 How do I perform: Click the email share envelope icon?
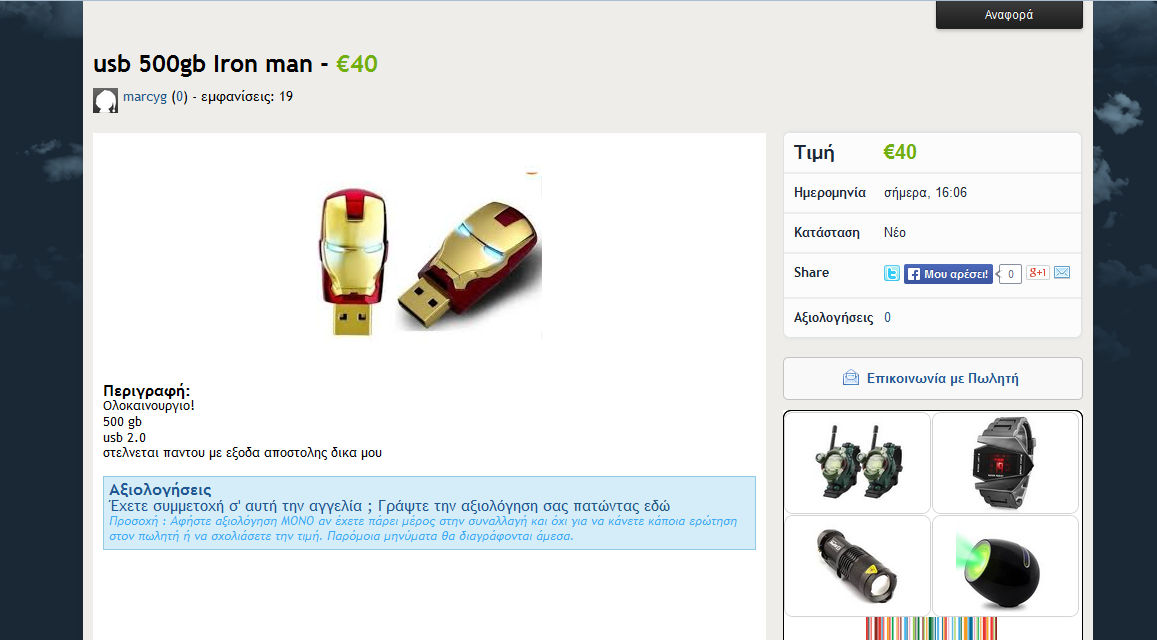1062,272
